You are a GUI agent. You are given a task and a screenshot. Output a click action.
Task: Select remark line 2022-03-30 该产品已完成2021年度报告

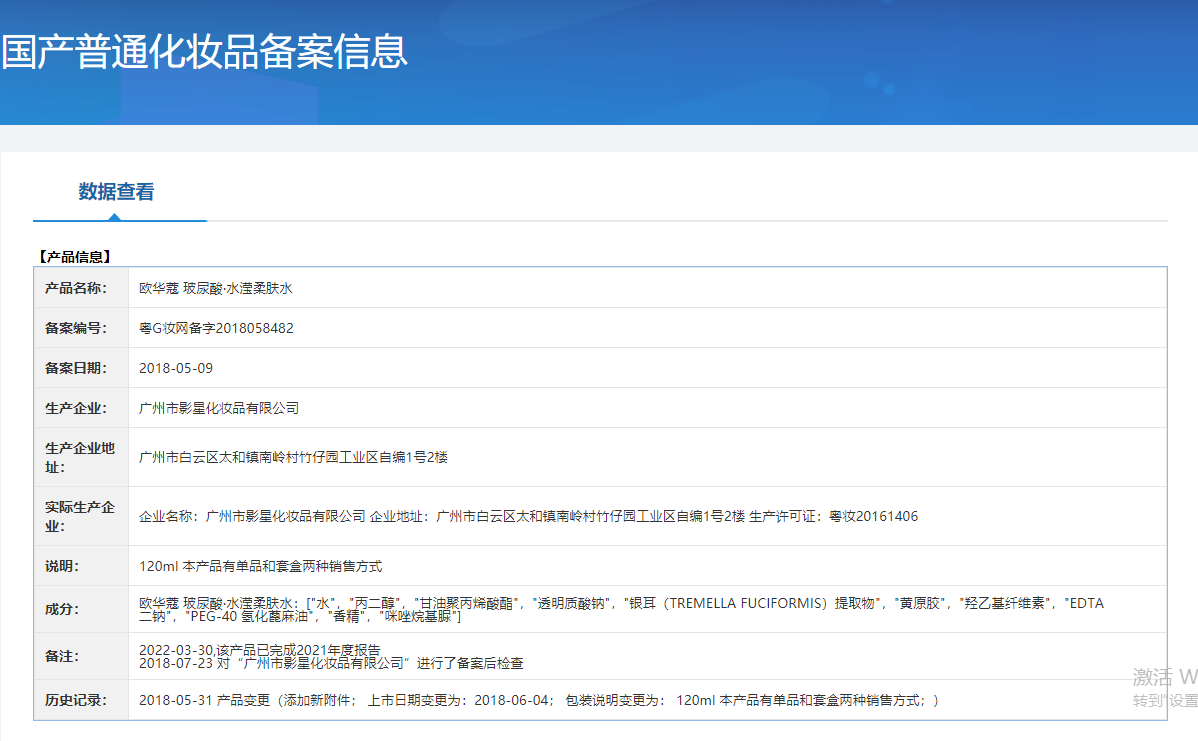260,650
